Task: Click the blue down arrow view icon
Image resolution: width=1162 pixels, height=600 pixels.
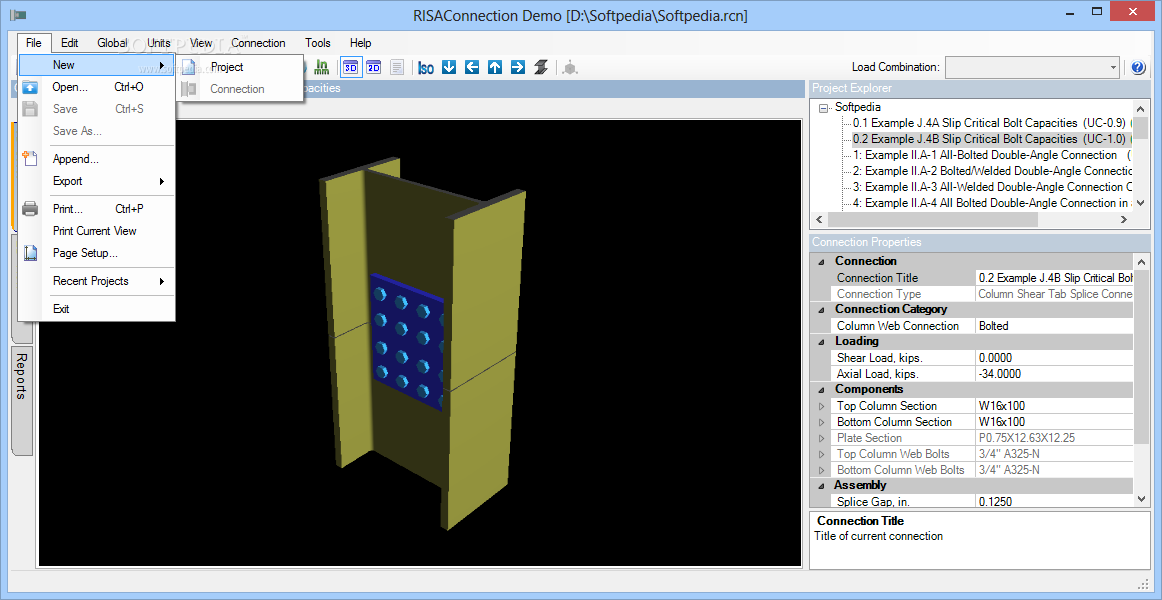Action: 449,67
